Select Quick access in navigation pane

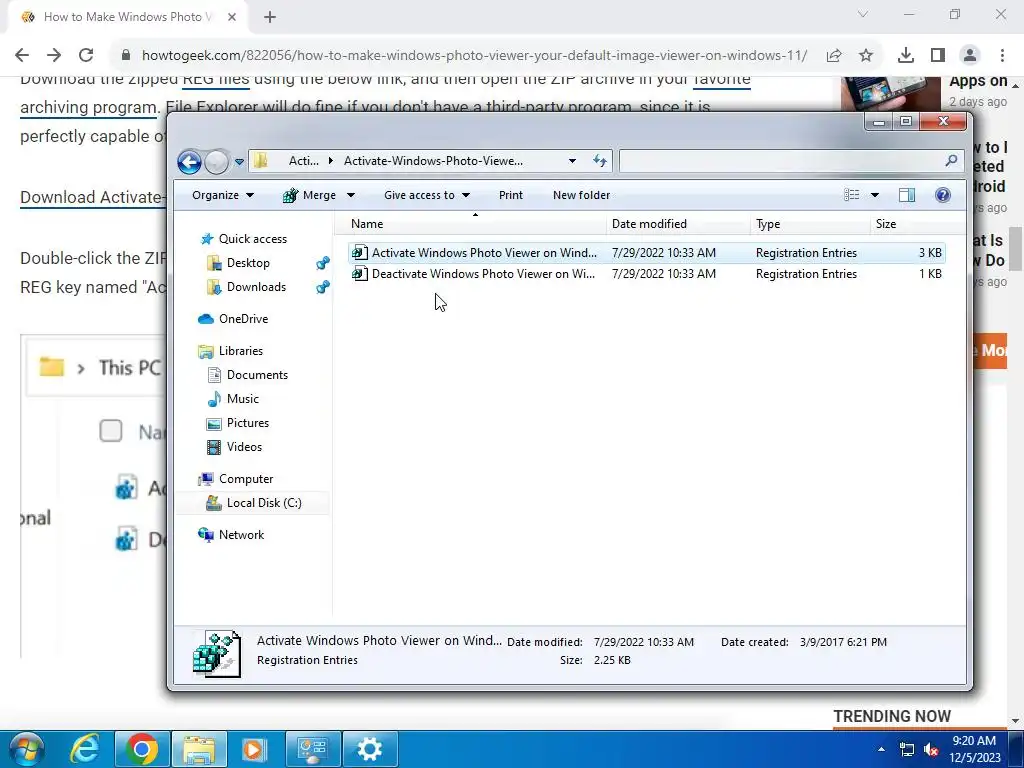[252, 239]
